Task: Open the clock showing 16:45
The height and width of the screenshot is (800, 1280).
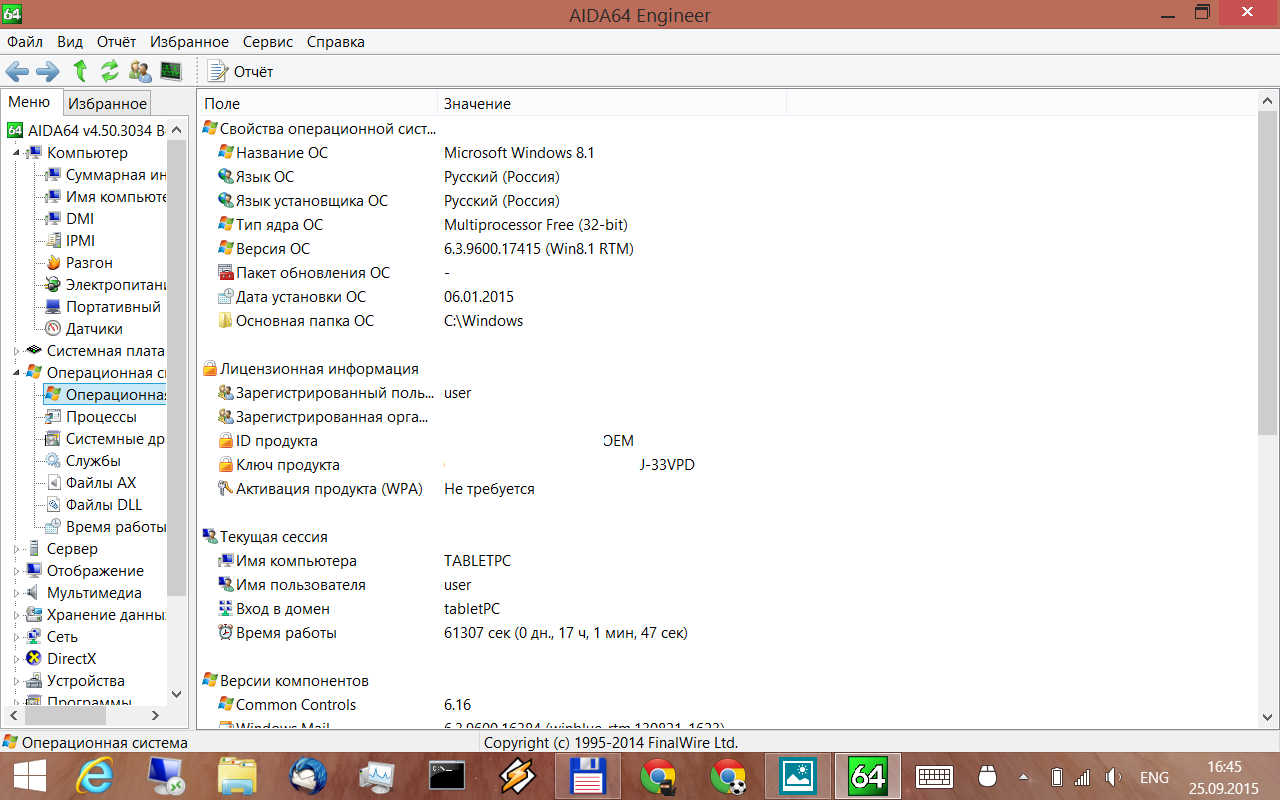Action: (x=1224, y=776)
